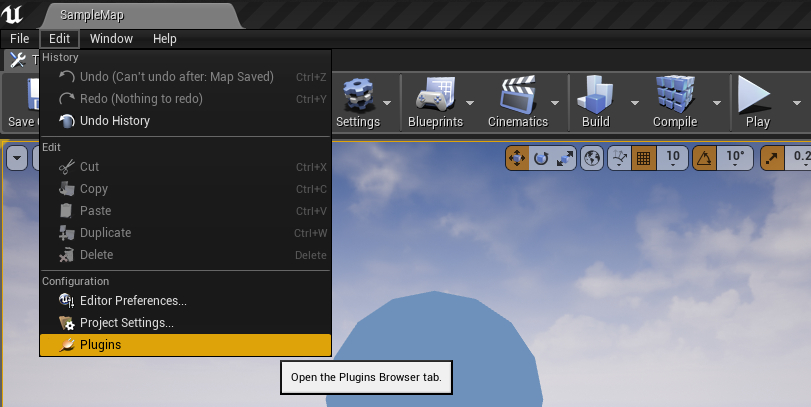
Task: Close the Edit menu
Action: coord(59,39)
